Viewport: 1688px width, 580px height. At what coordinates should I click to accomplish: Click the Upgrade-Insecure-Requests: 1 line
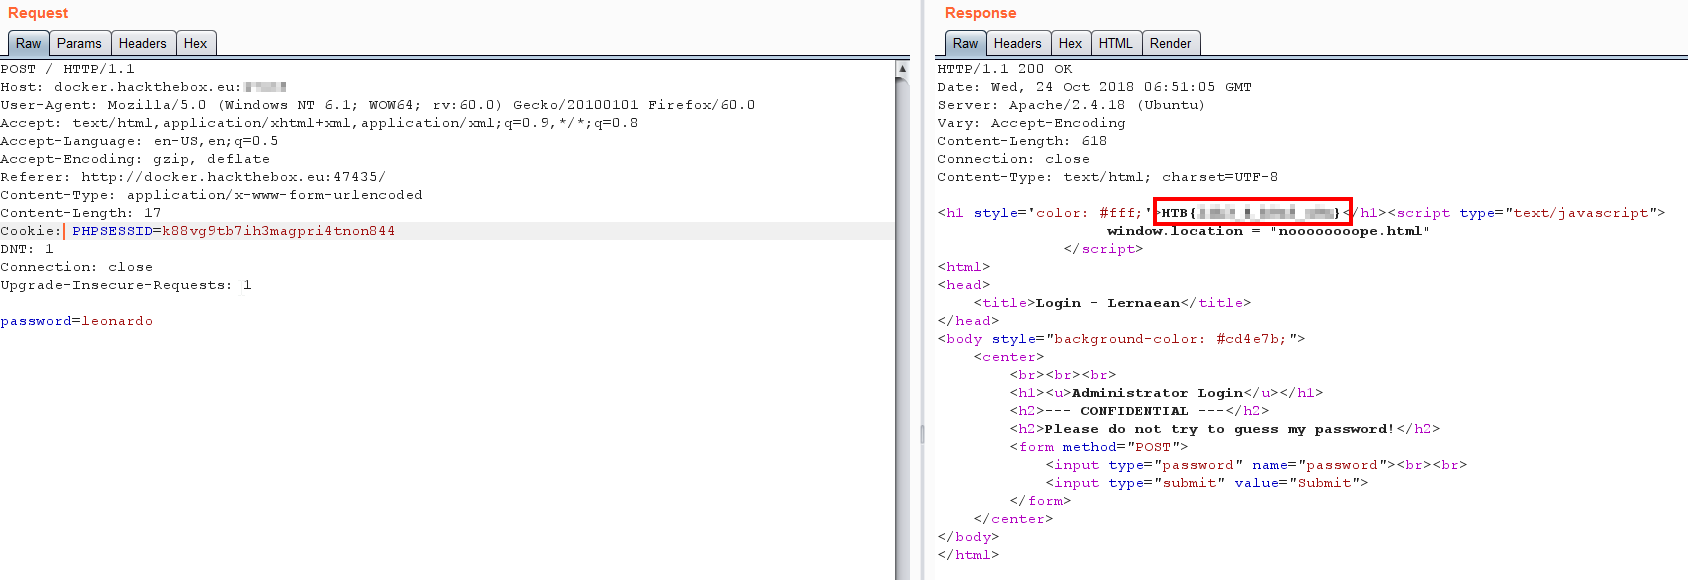[x=126, y=285]
